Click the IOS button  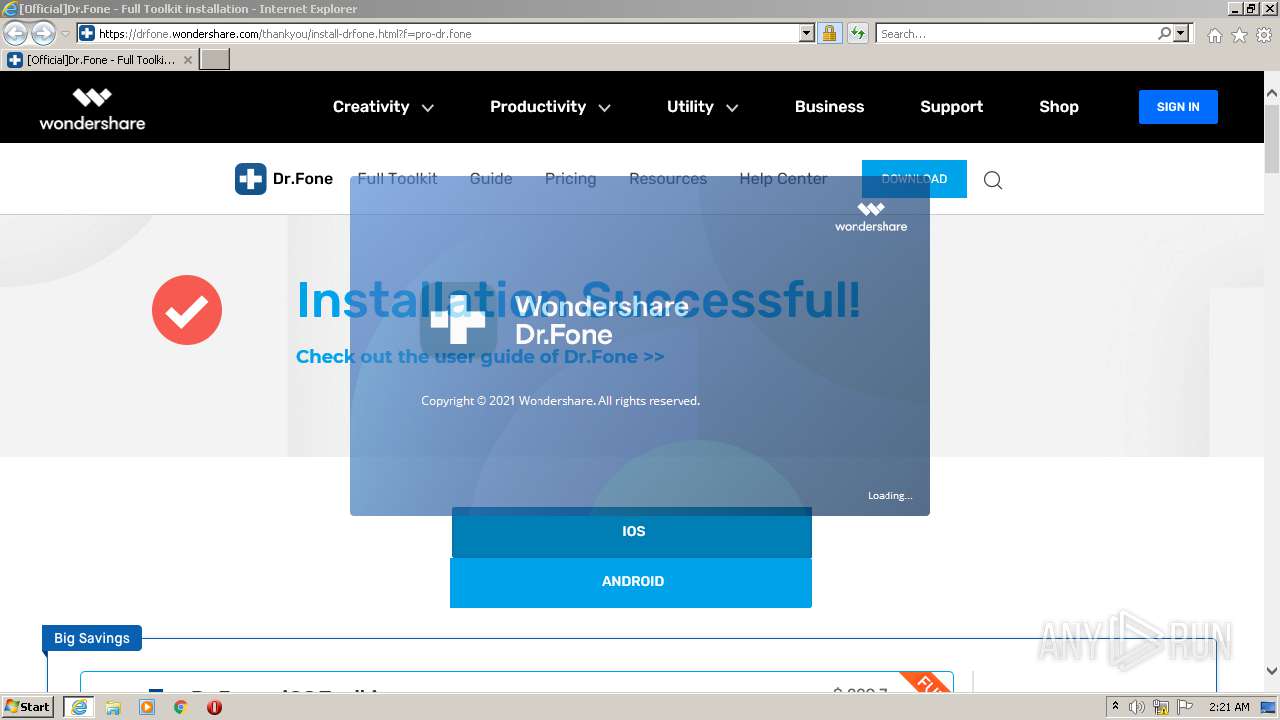coord(632,532)
